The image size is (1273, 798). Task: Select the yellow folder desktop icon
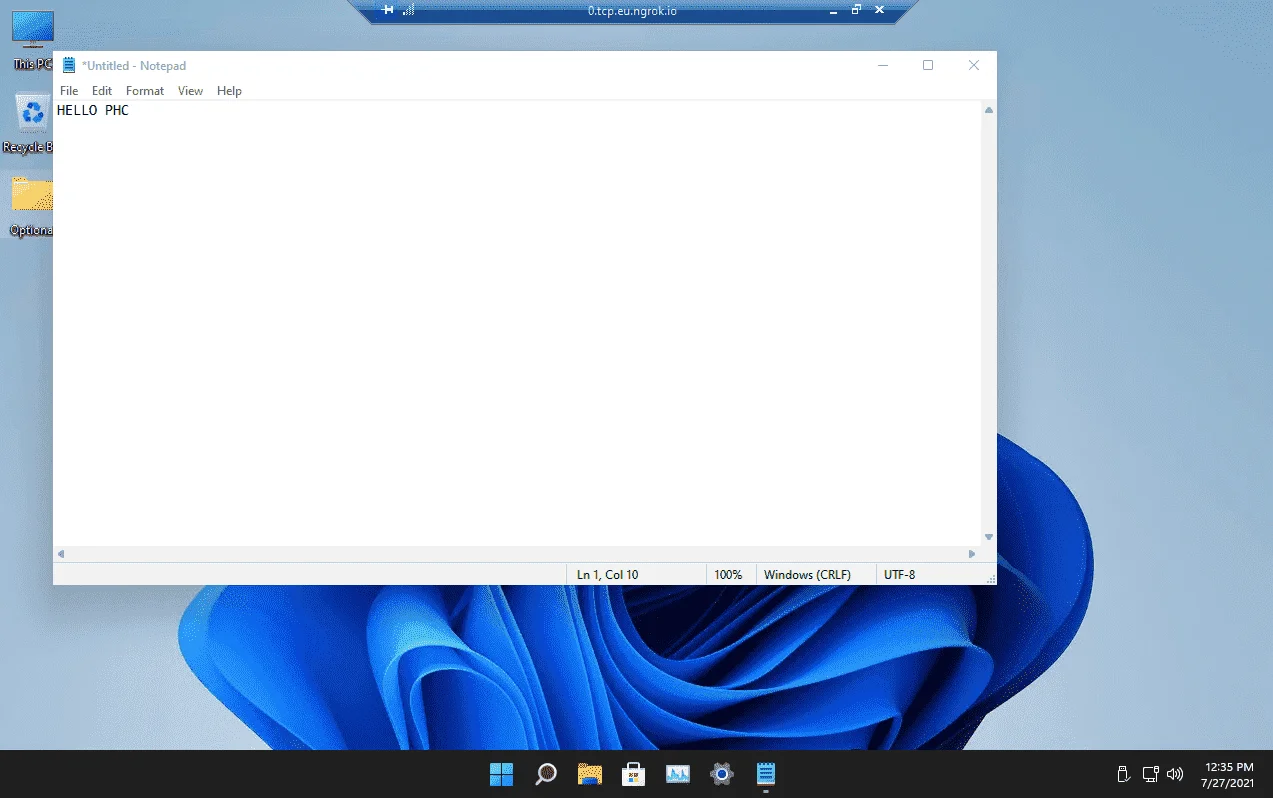pyautogui.click(x=32, y=206)
